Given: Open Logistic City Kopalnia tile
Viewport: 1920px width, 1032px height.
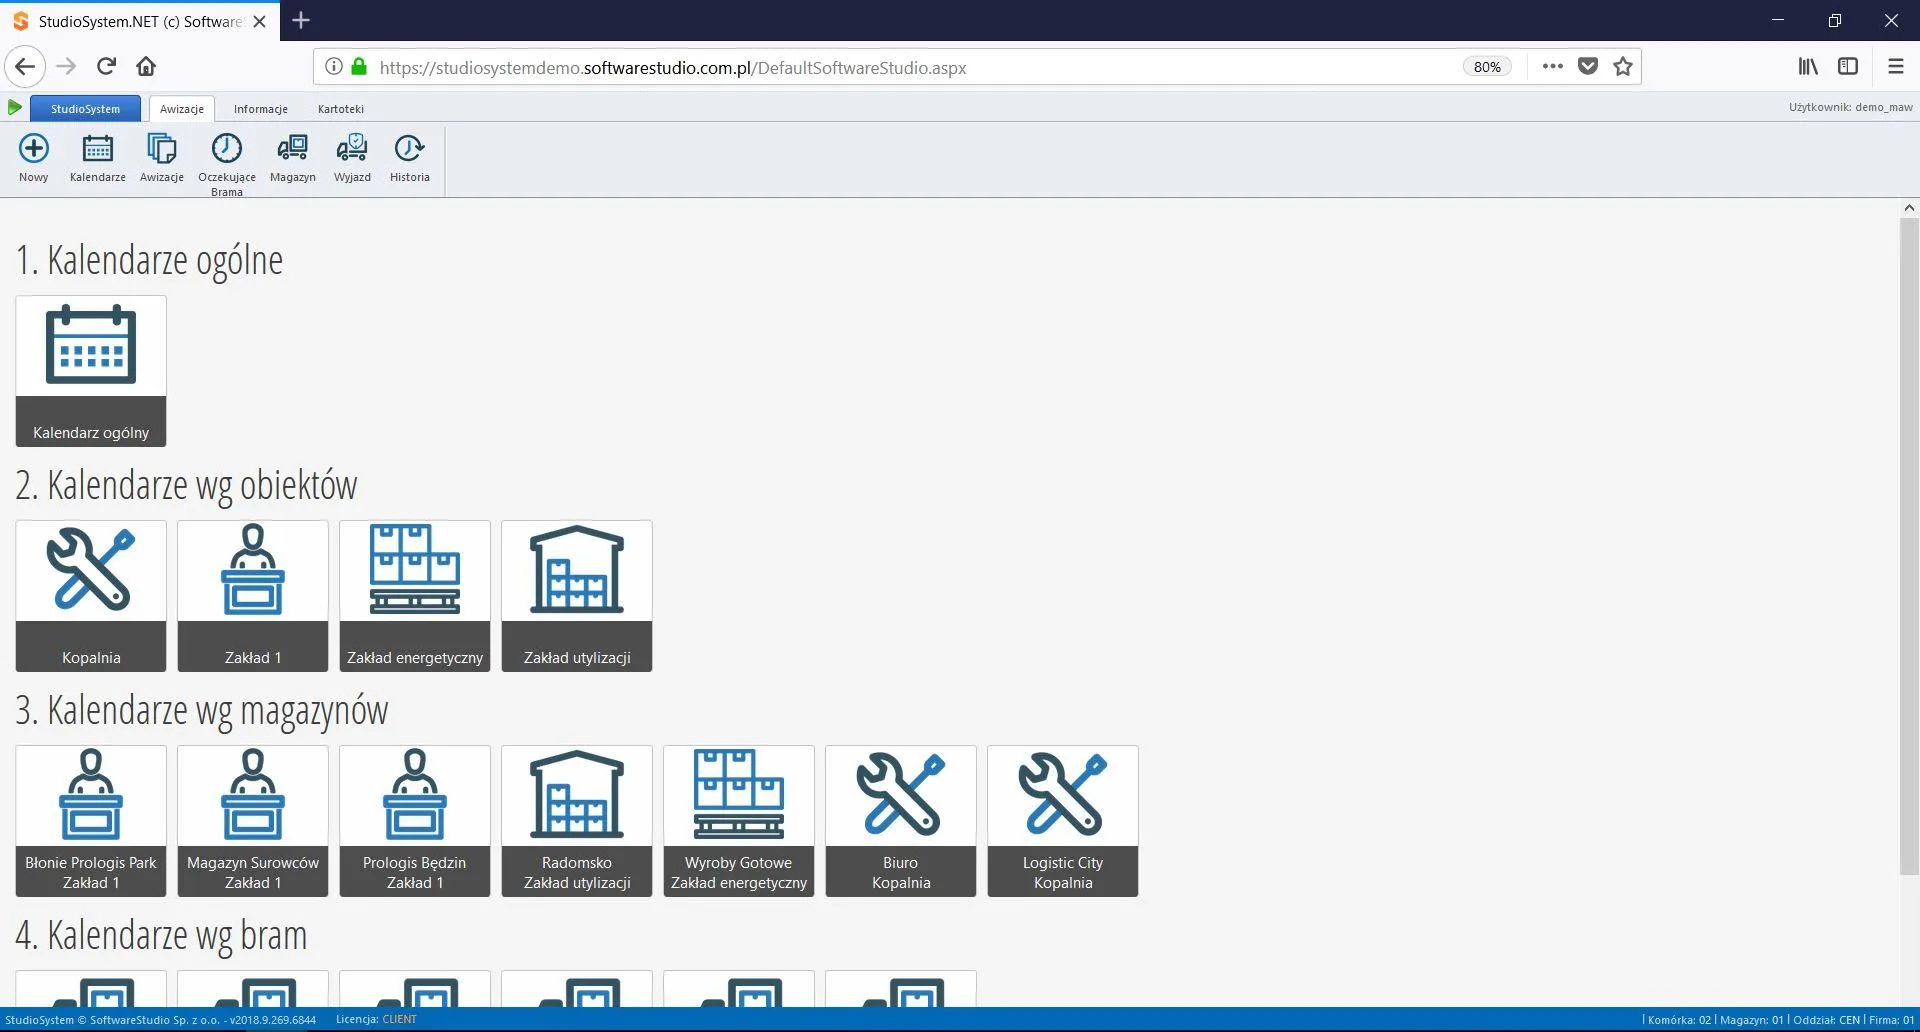Looking at the screenshot, I should click(x=1063, y=821).
